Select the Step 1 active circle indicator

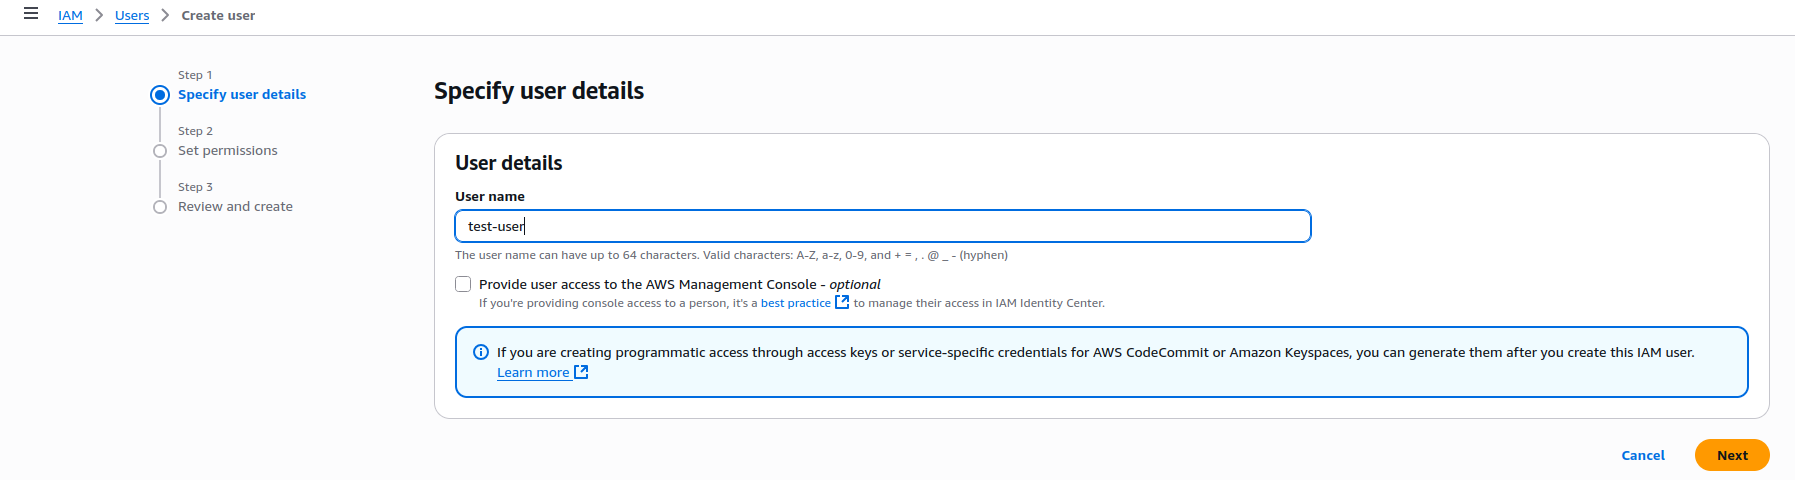[160, 95]
